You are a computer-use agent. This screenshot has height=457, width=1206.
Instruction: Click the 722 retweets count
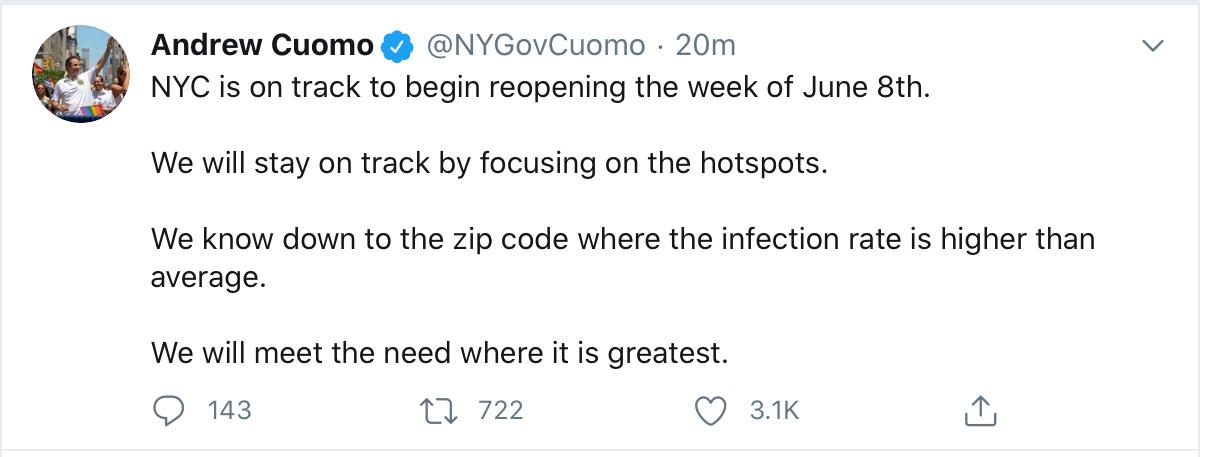pos(499,410)
